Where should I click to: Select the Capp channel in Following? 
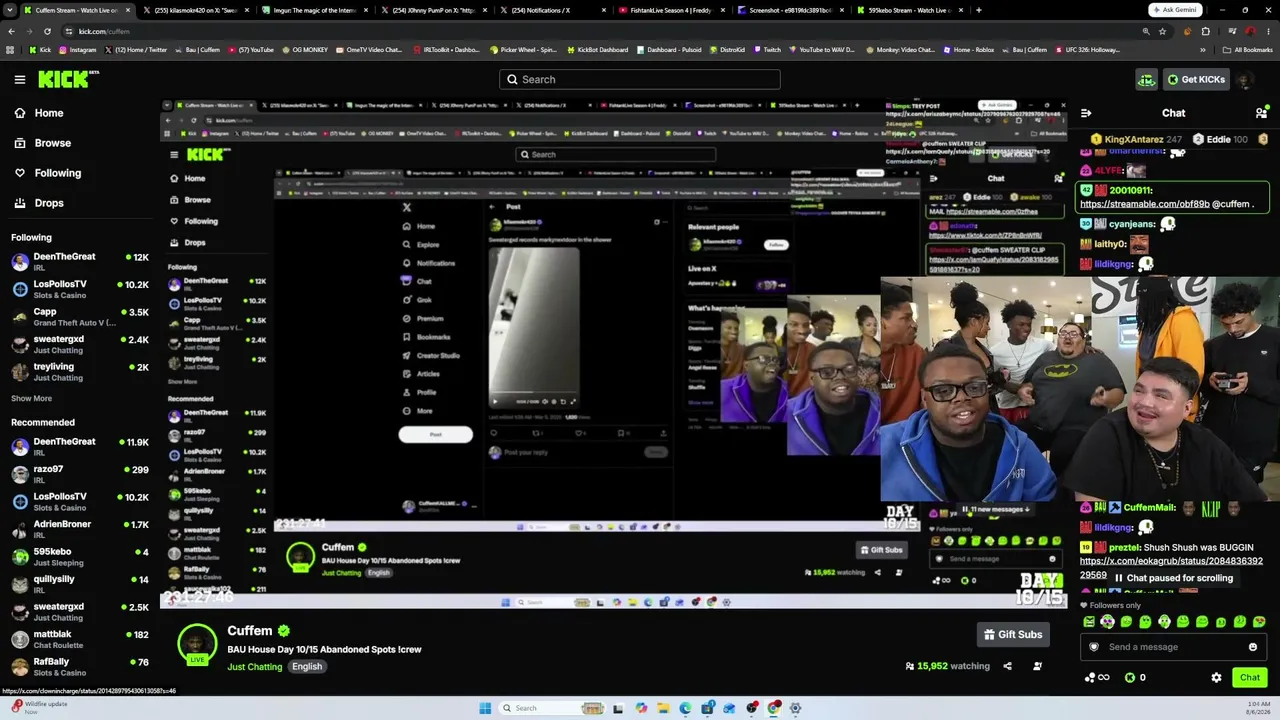(80, 317)
